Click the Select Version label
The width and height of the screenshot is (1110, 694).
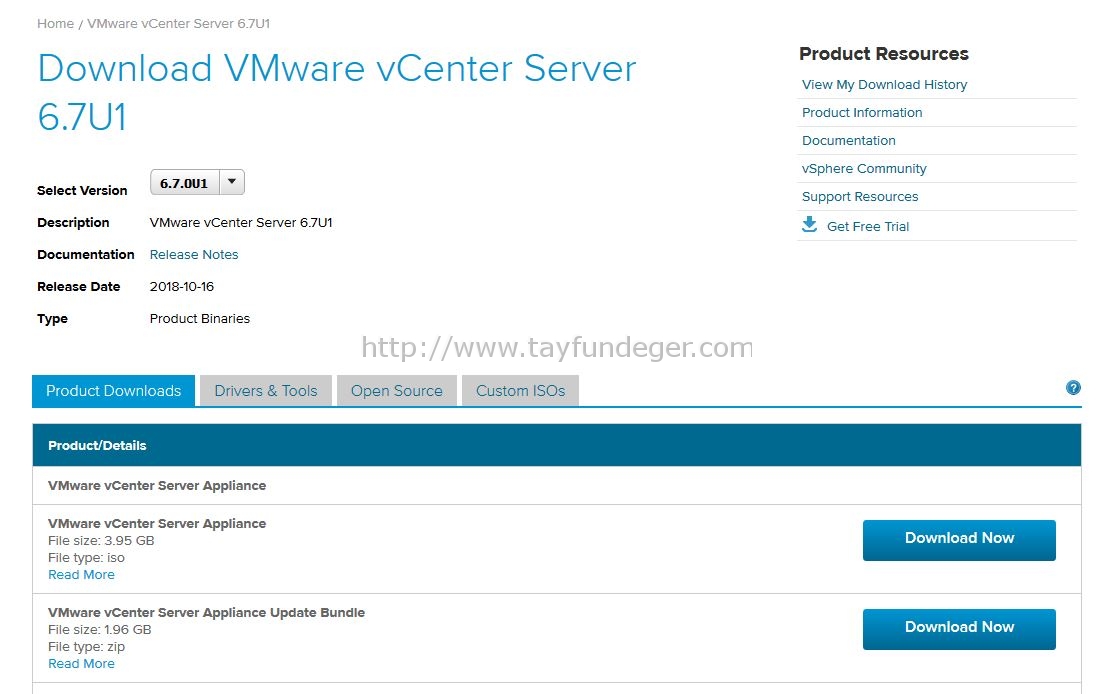[x=82, y=190]
